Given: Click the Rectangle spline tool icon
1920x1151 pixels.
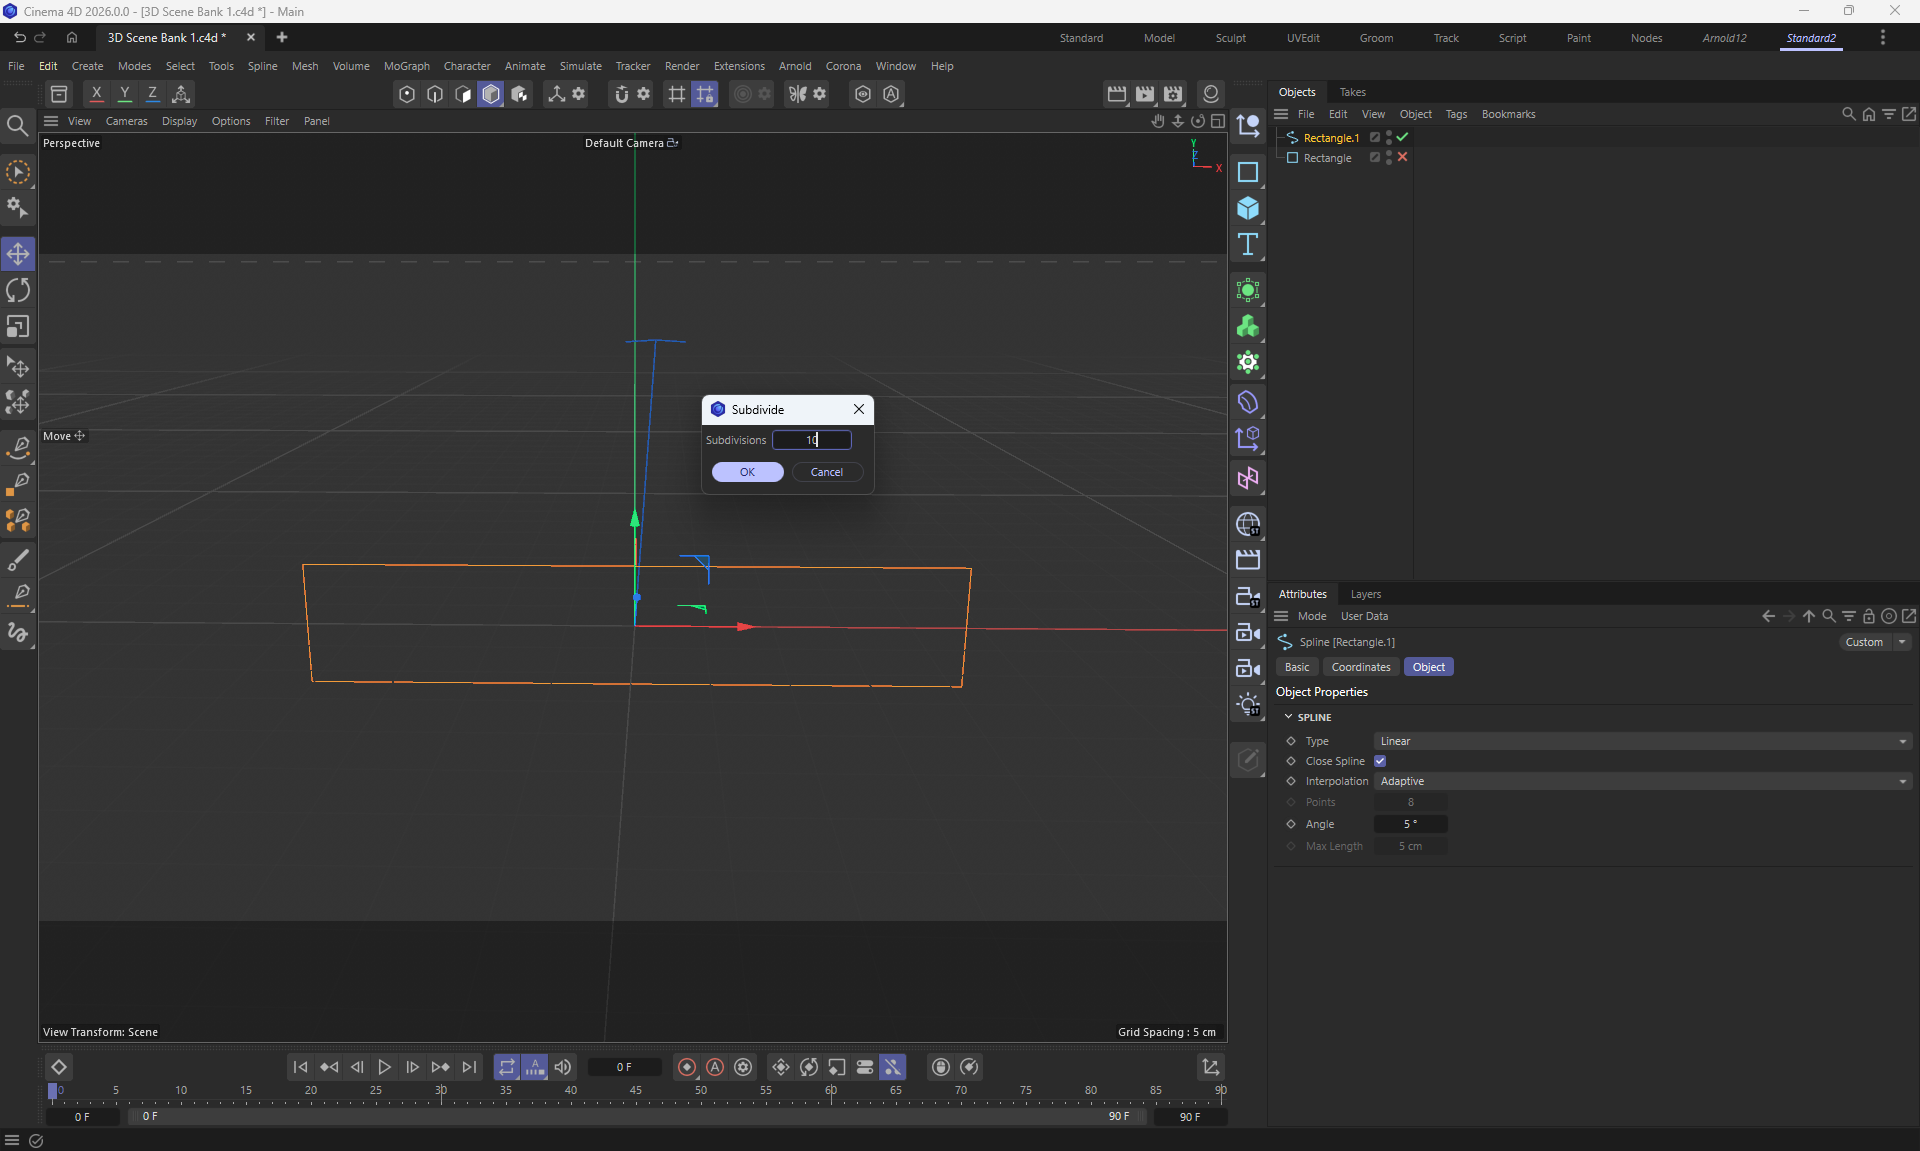Looking at the screenshot, I should pos(1247,172).
